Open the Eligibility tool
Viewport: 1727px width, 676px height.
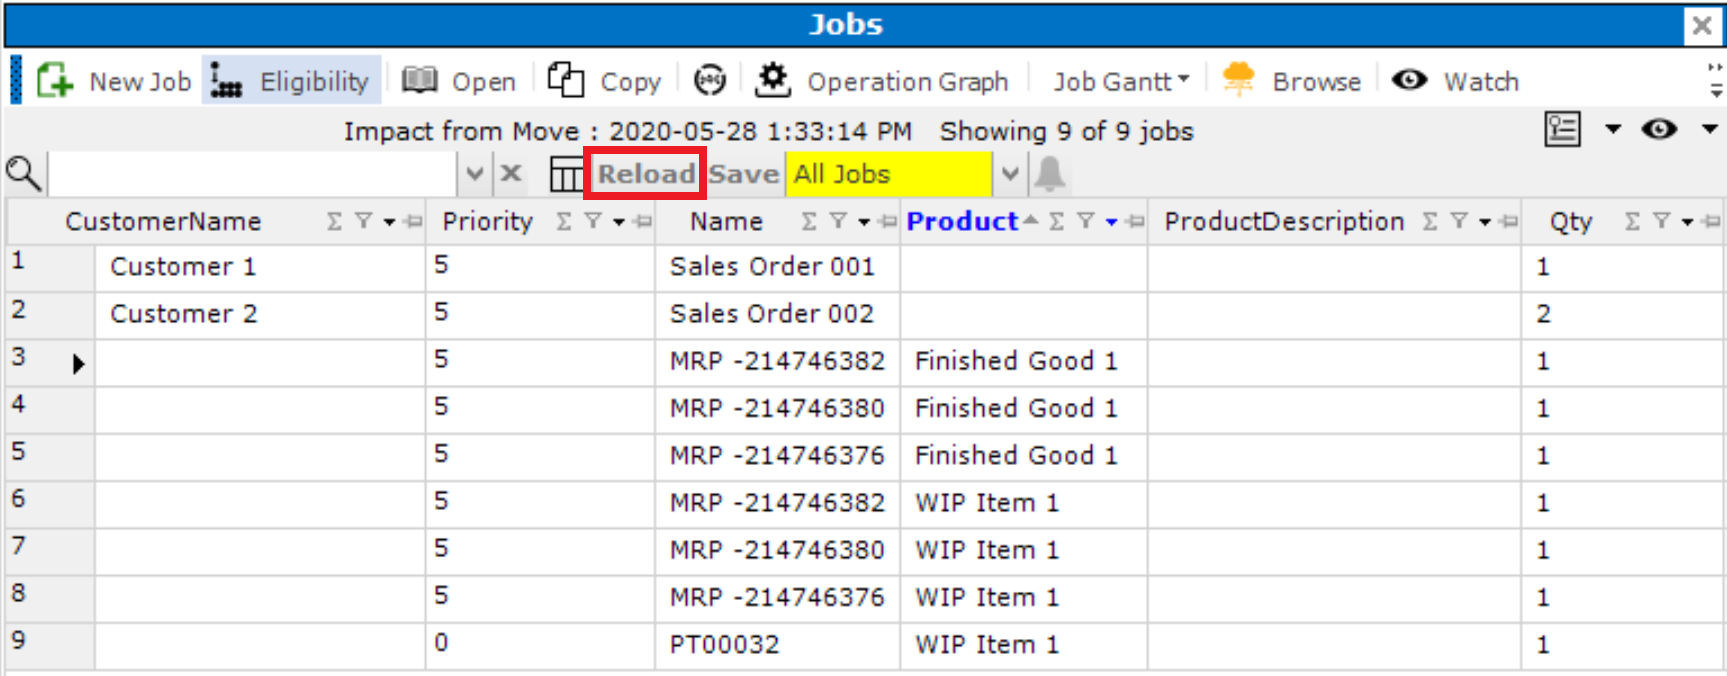291,80
